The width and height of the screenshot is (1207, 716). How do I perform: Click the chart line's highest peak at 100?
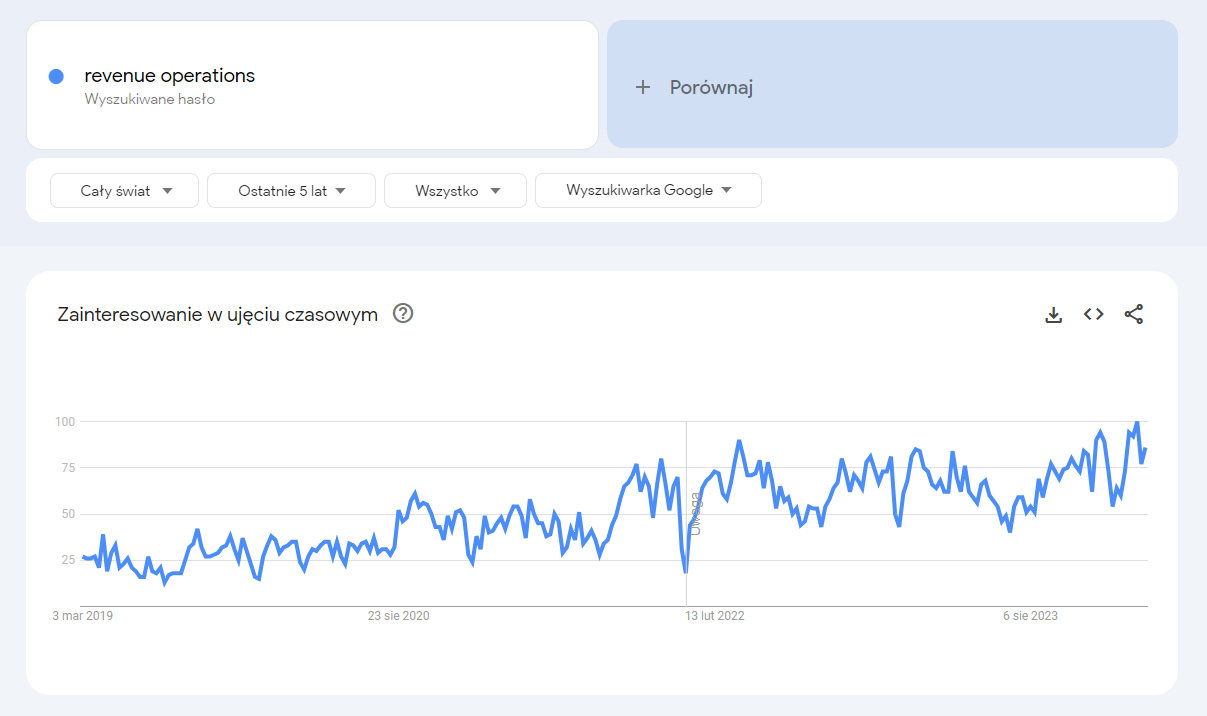(x=1136, y=423)
